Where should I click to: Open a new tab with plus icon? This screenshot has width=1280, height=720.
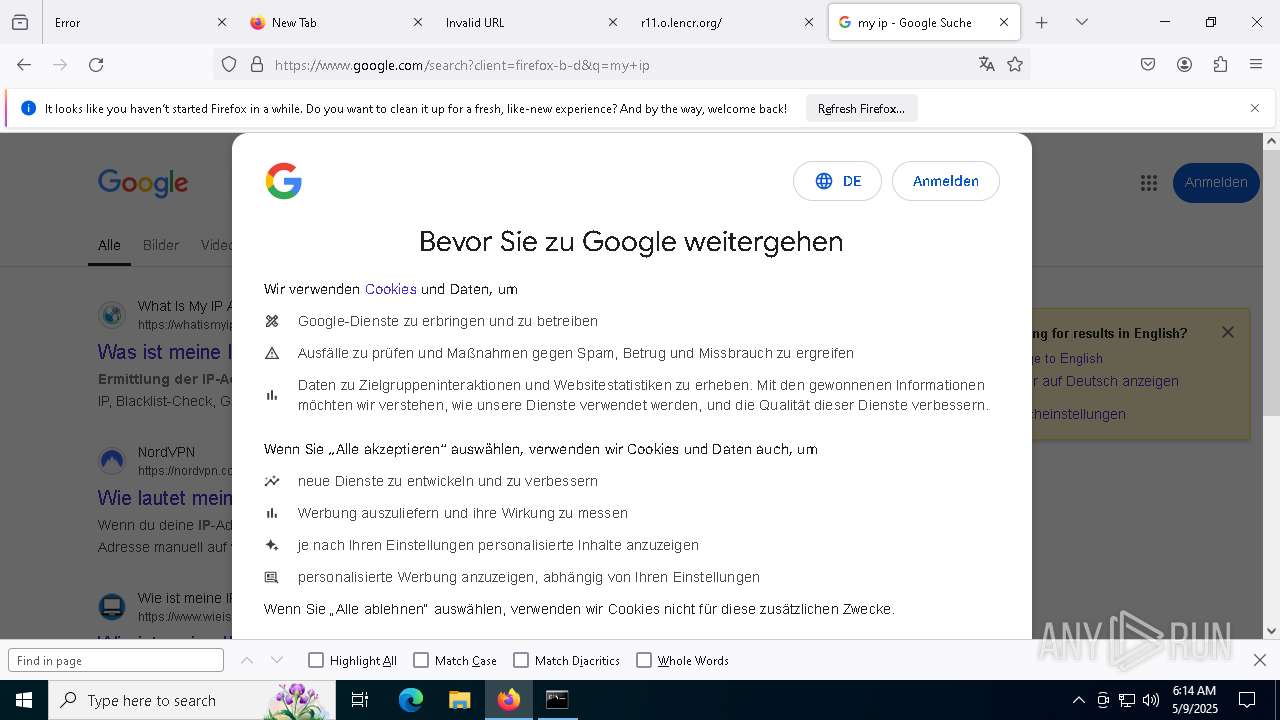coord(1042,22)
